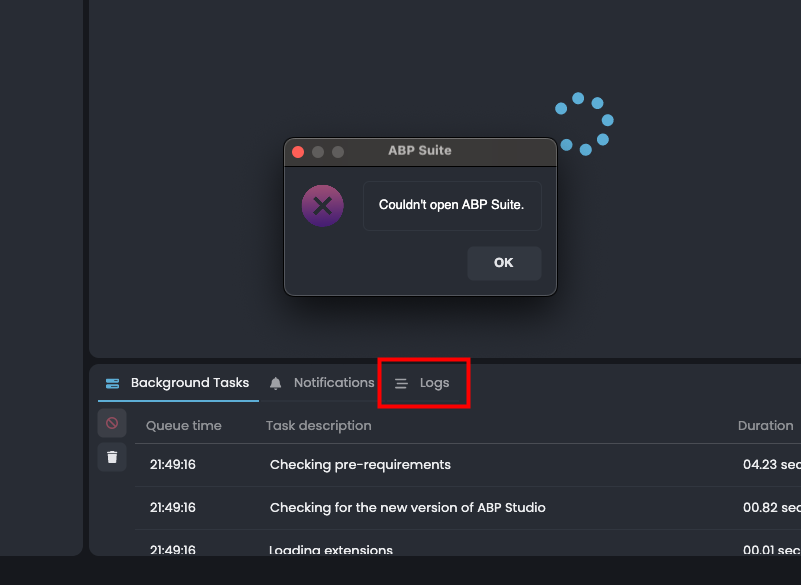
Task: Click OK in the ABP Suite dialog
Action: click(504, 263)
